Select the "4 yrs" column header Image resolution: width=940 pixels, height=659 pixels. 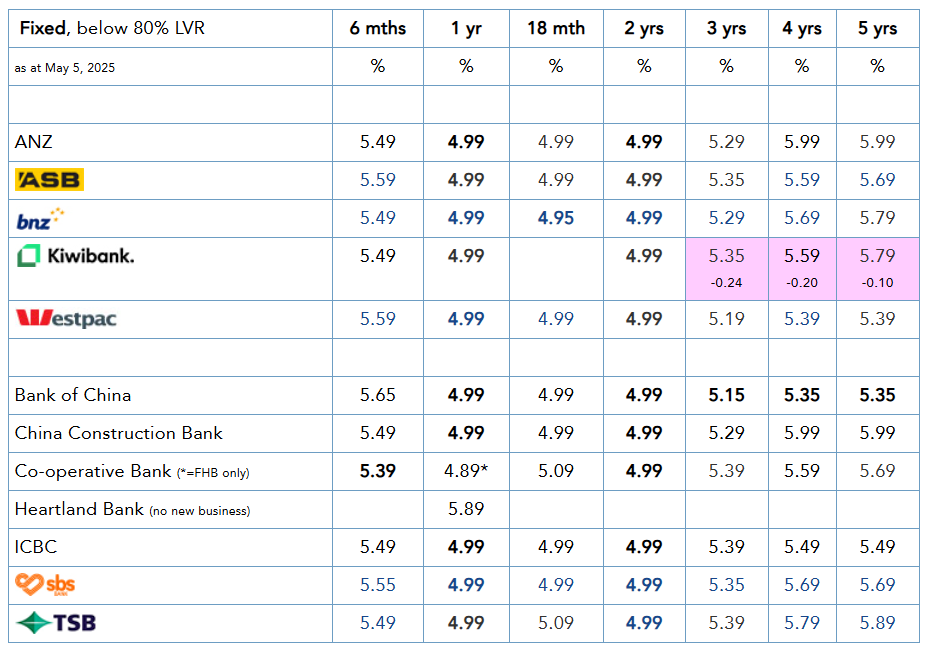[802, 28]
